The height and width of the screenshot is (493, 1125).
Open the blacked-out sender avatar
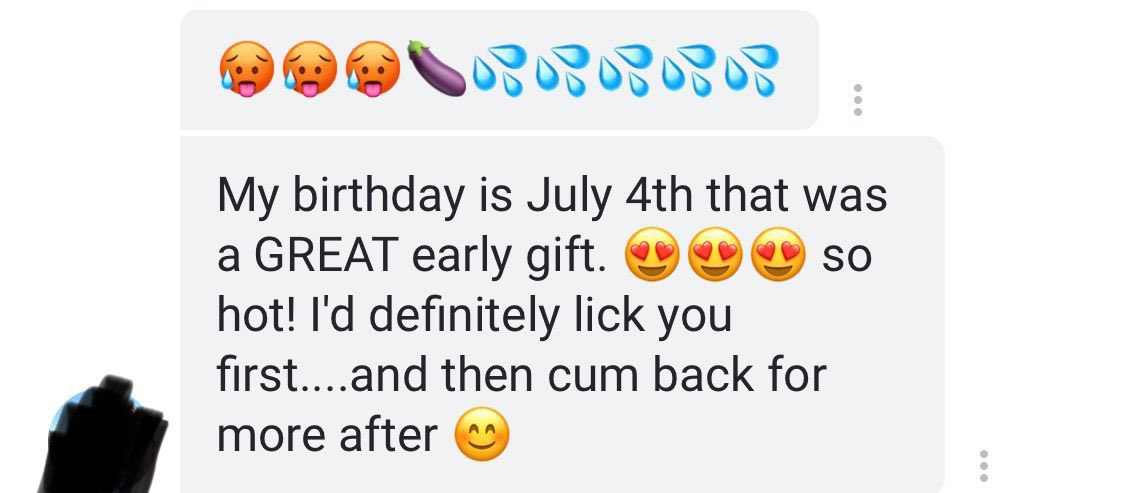click(x=104, y=435)
